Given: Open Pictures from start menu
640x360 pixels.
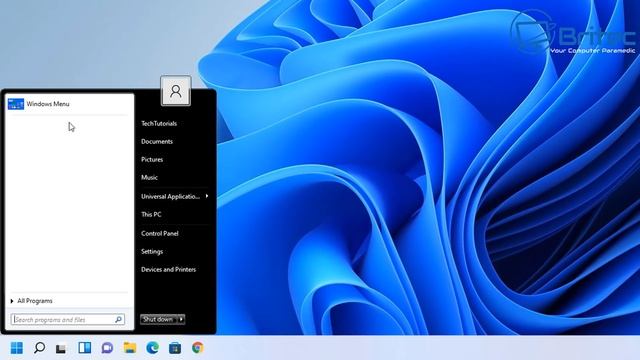Looking at the screenshot, I should pyautogui.click(x=152, y=159).
